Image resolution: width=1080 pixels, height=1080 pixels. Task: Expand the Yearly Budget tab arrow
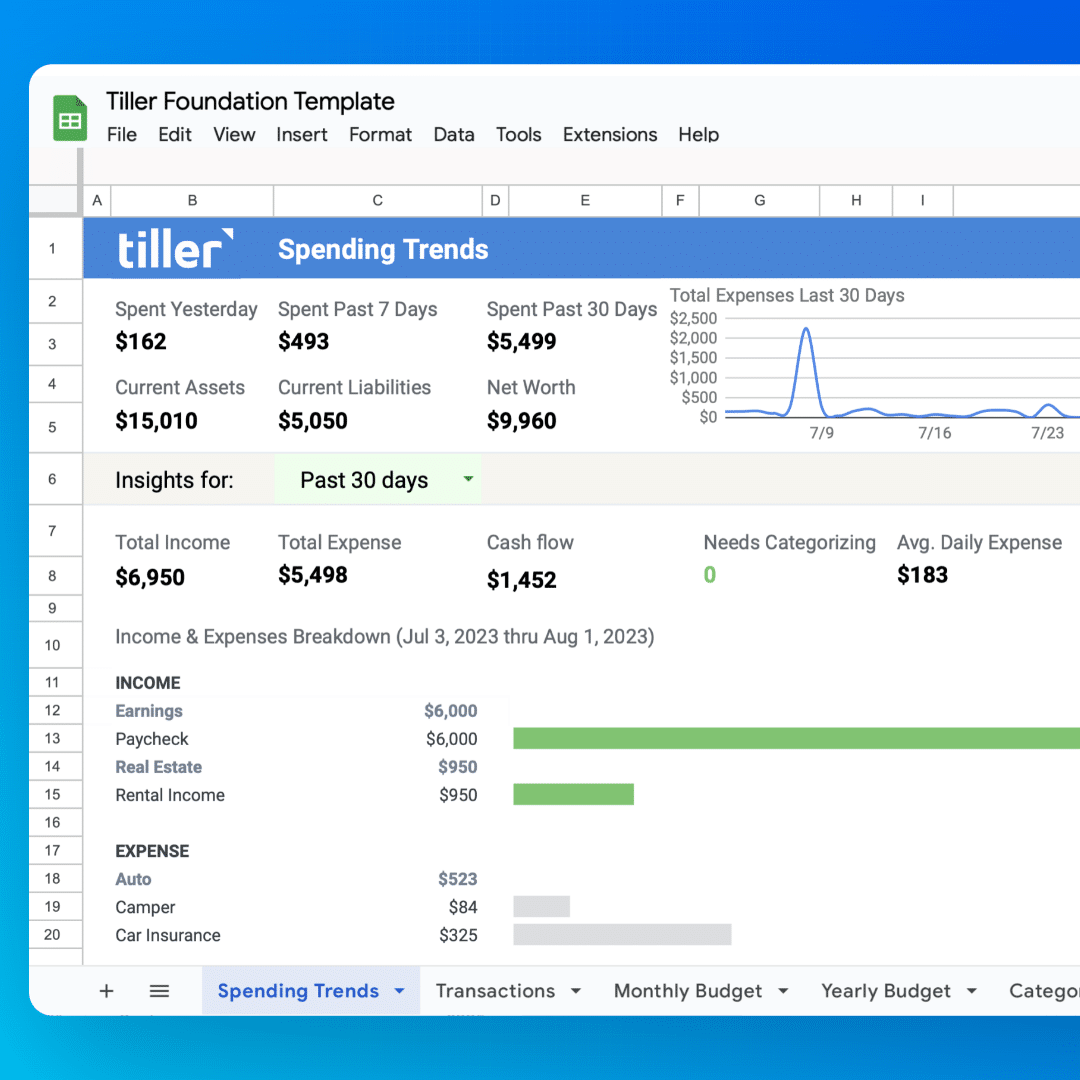[972, 991]
